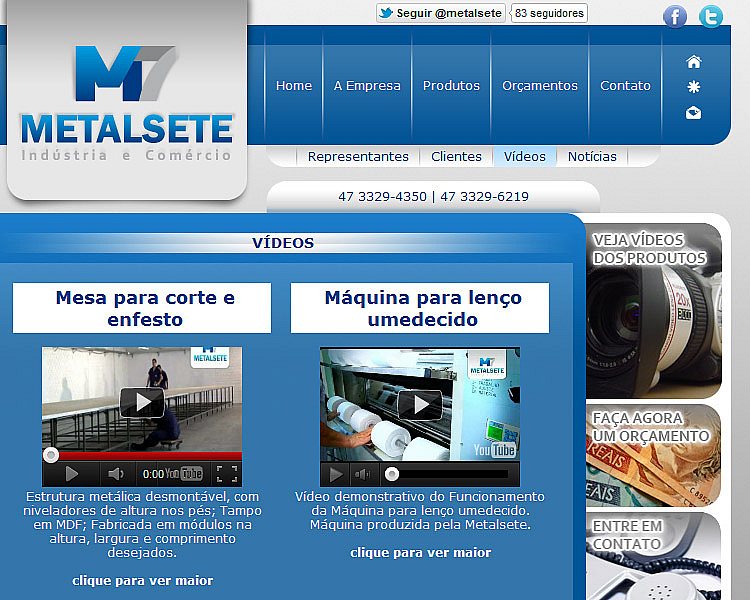
Task: Open the Entre em contato banner
Action: [x=653, y=556]
